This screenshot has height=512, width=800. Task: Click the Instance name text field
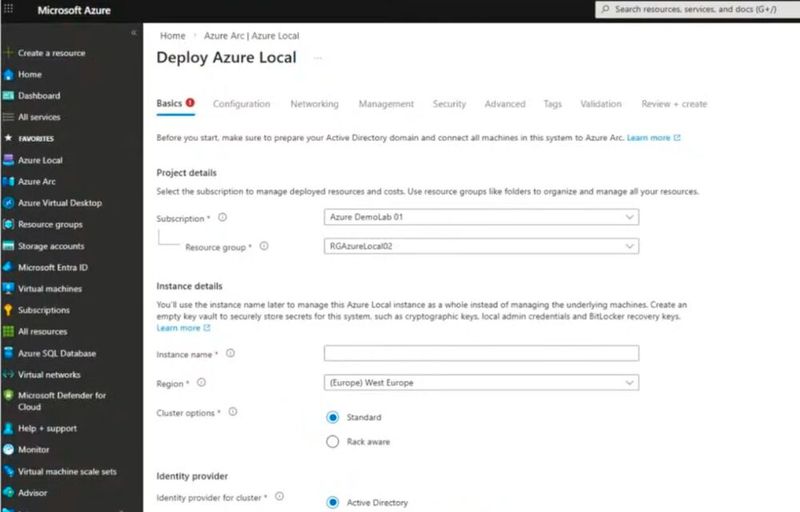pos(481,353)
